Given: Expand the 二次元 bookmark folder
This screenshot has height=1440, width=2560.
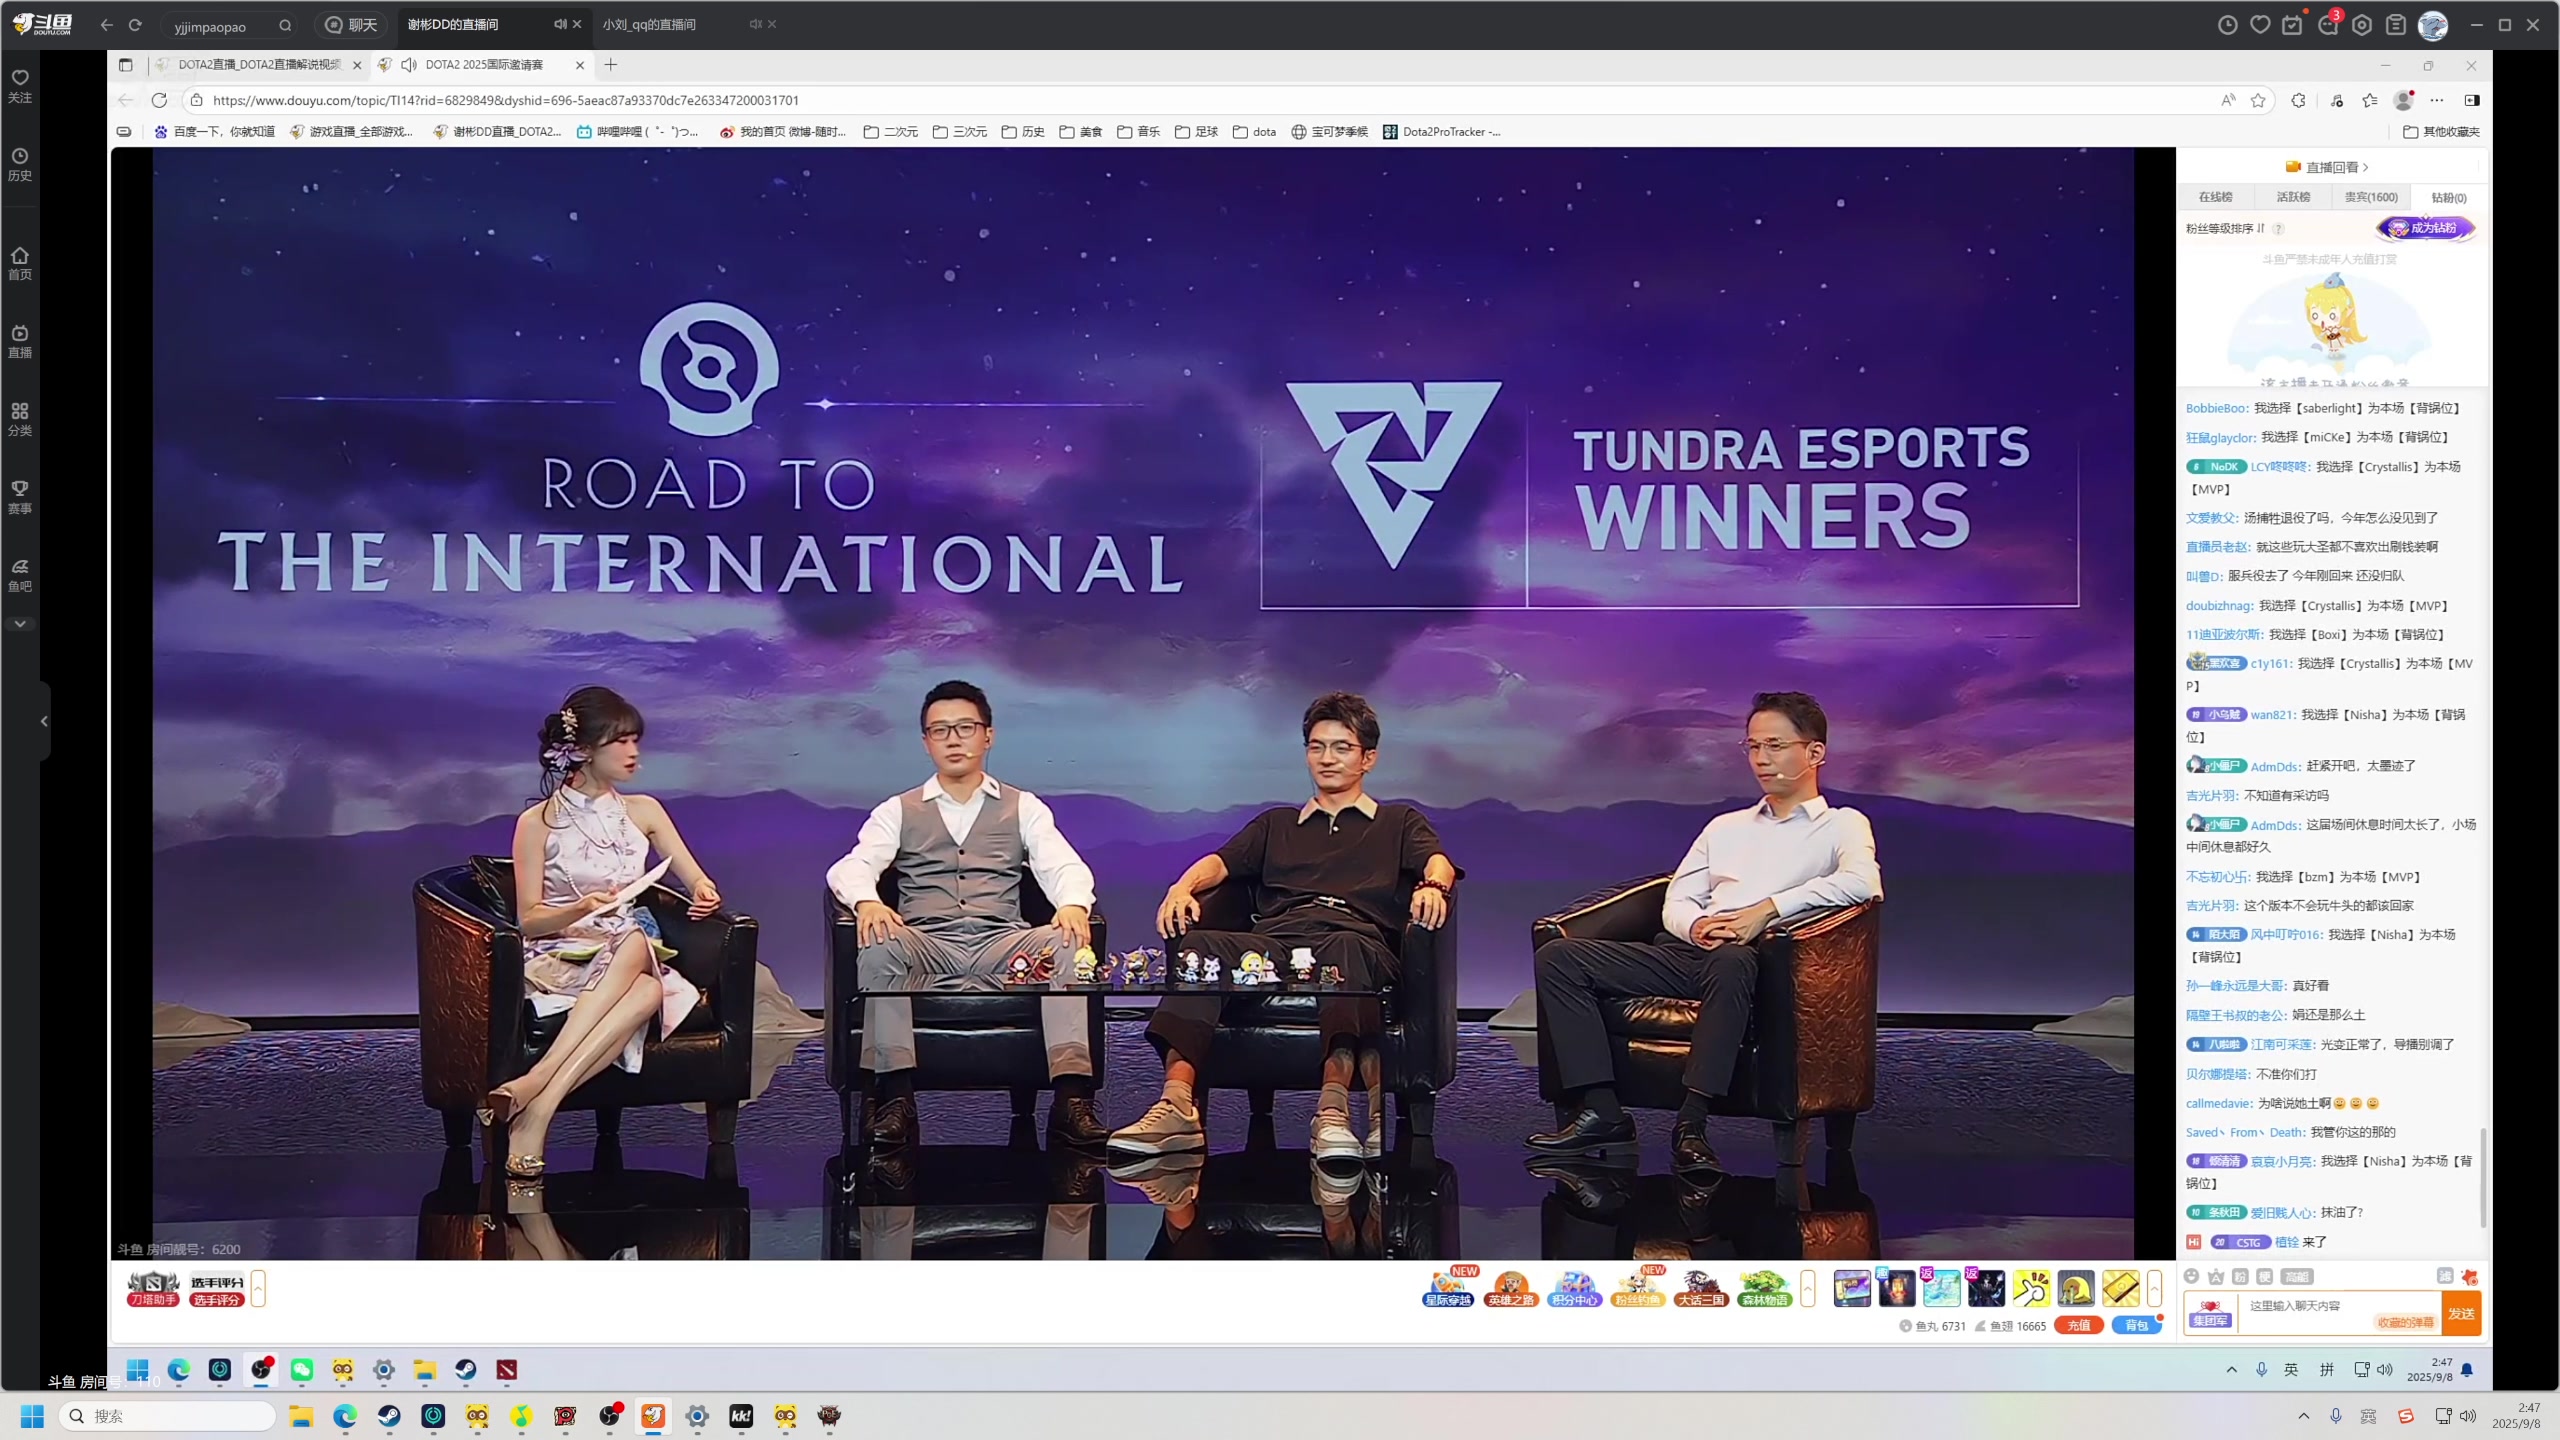Looking at the screenshot, I should click(890, 132).
